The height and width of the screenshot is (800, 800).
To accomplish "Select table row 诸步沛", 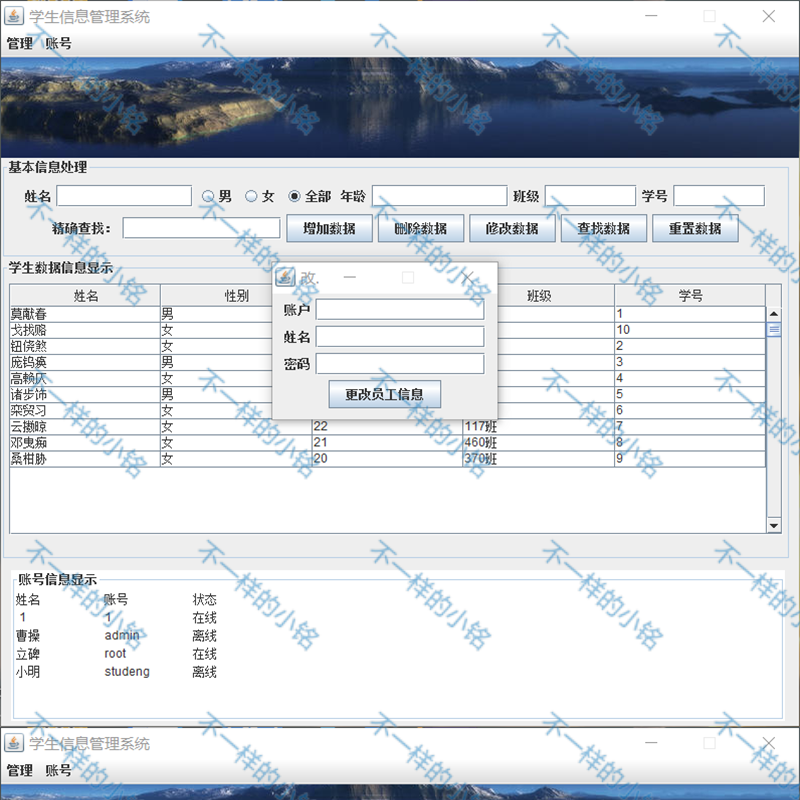I will point(388,394).
